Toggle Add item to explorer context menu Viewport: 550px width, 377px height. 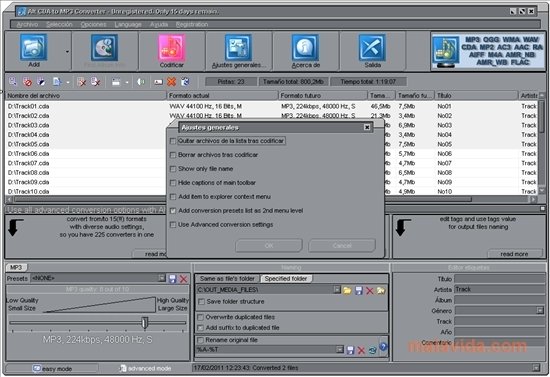tap(173, 197)
